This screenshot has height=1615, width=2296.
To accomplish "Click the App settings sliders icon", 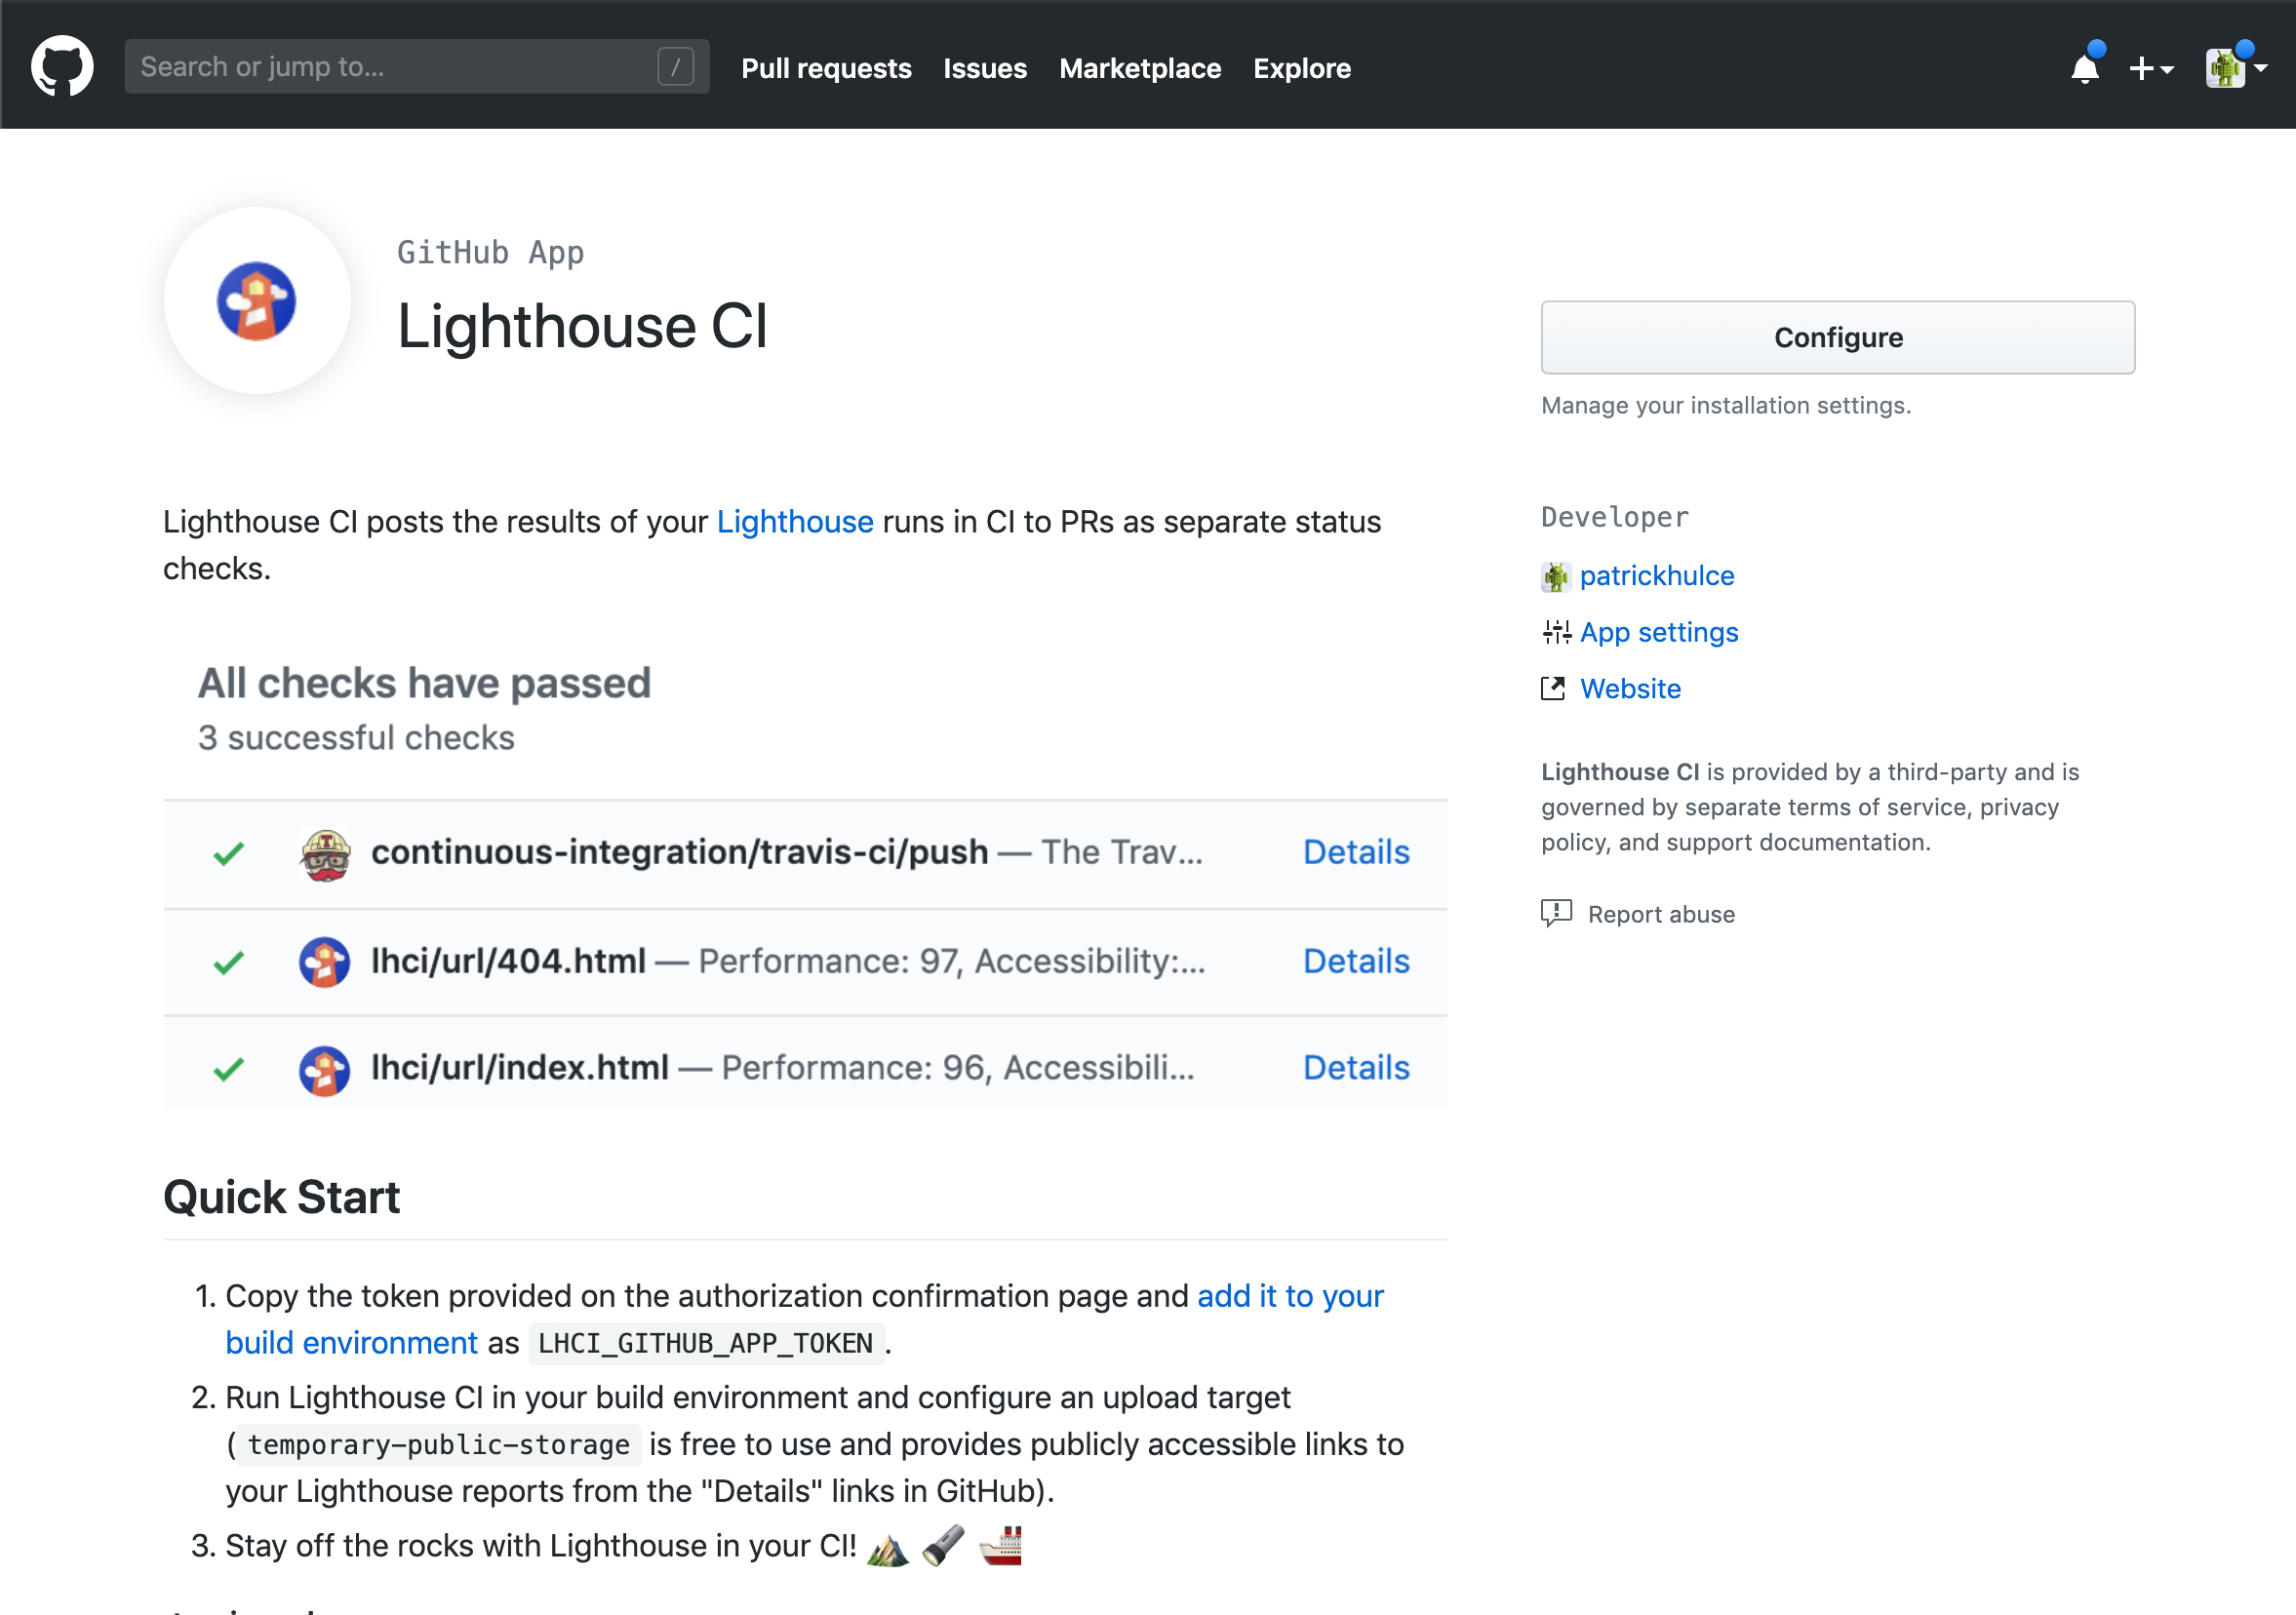I will [x=1556, y=632].
